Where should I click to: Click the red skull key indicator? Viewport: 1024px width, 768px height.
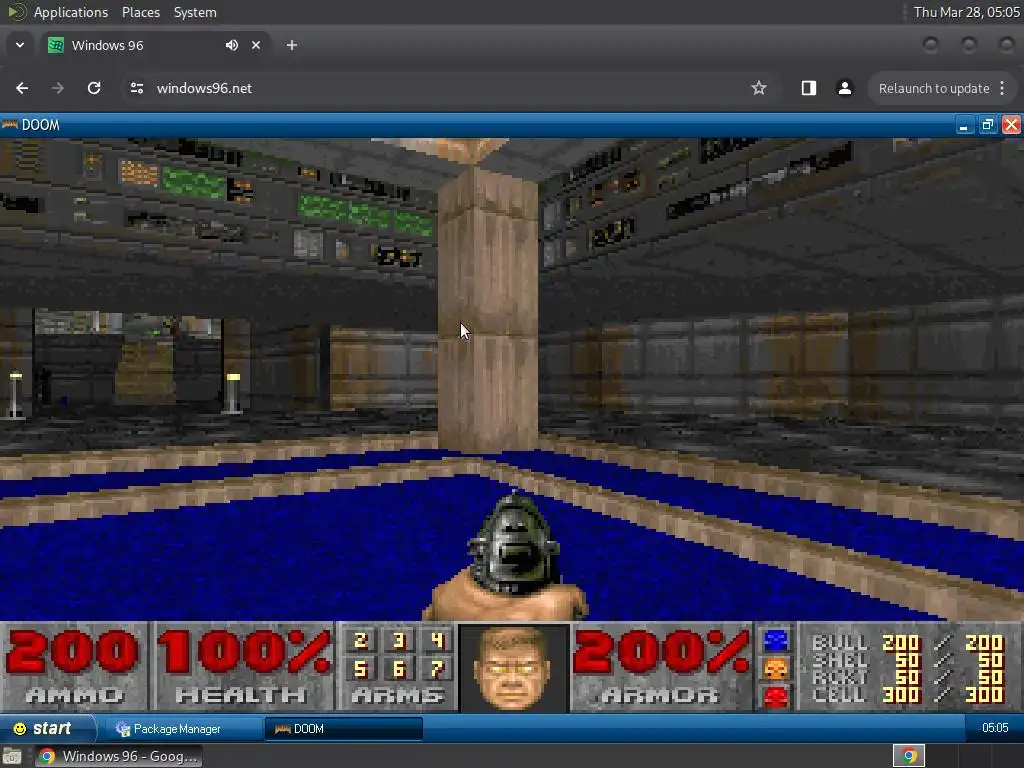[x=776, y=696]
